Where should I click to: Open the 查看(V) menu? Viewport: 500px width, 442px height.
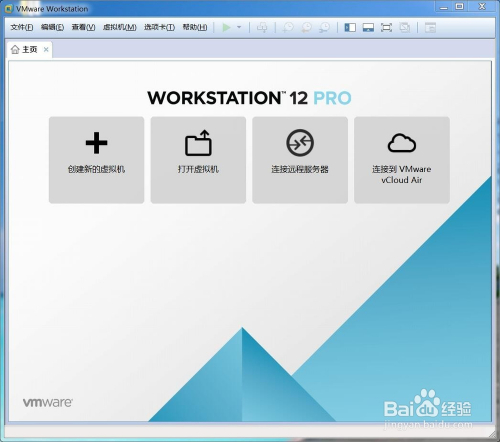83,27
